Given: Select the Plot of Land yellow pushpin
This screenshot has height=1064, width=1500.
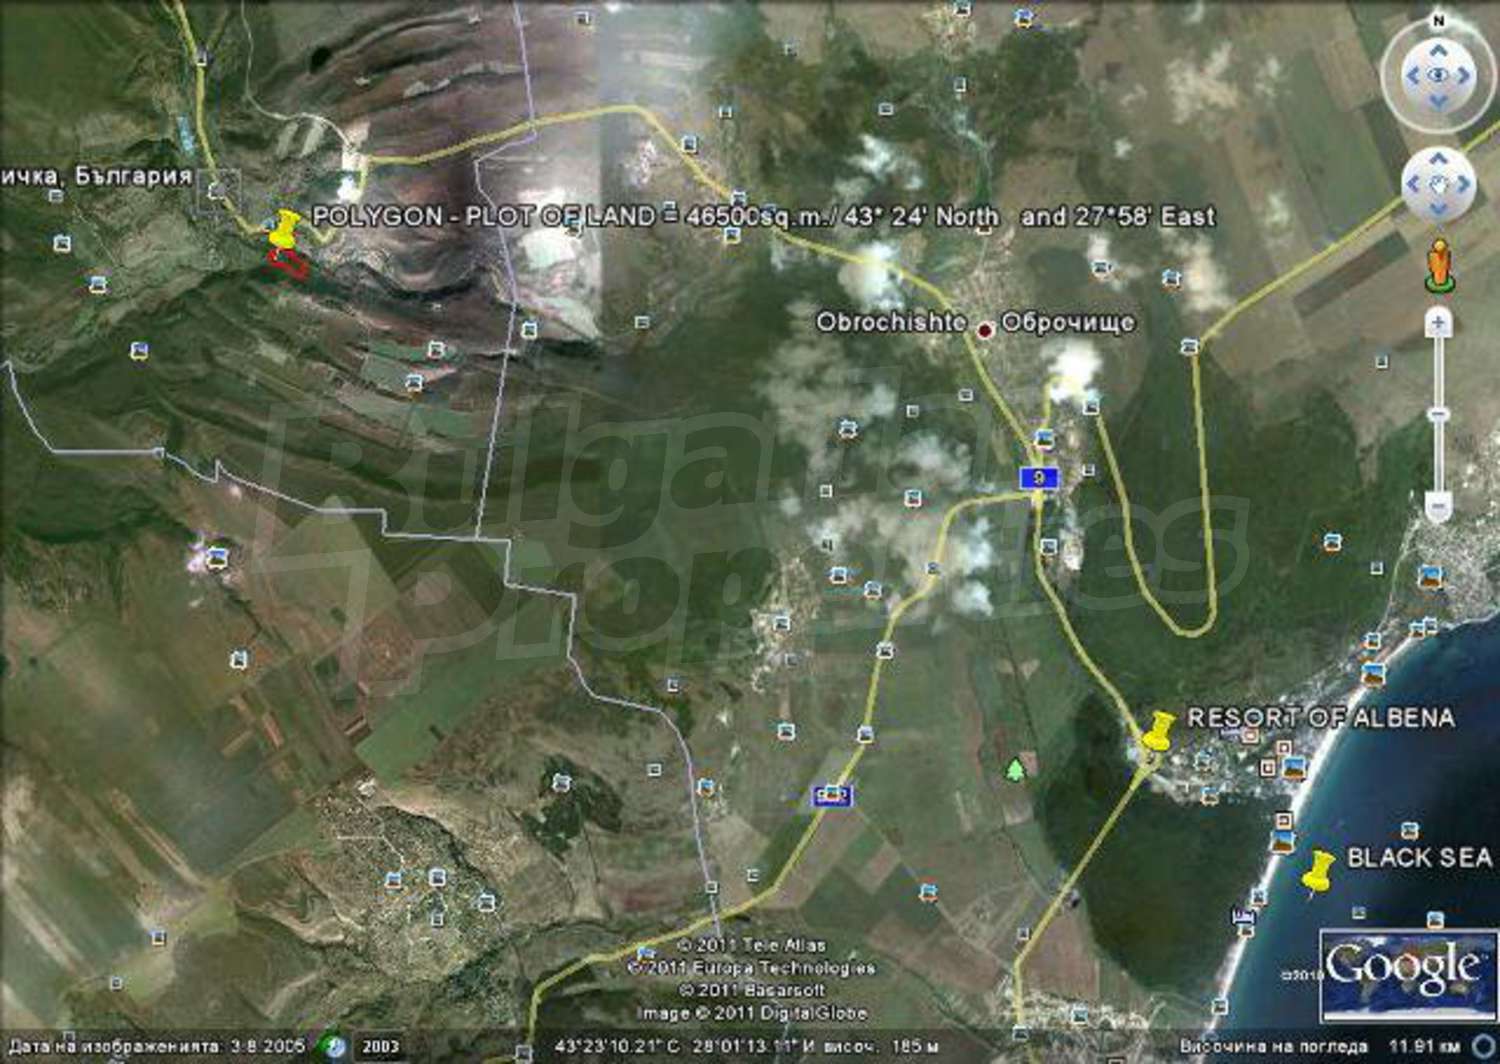Looking at the screenshot, I should point(284,229).
